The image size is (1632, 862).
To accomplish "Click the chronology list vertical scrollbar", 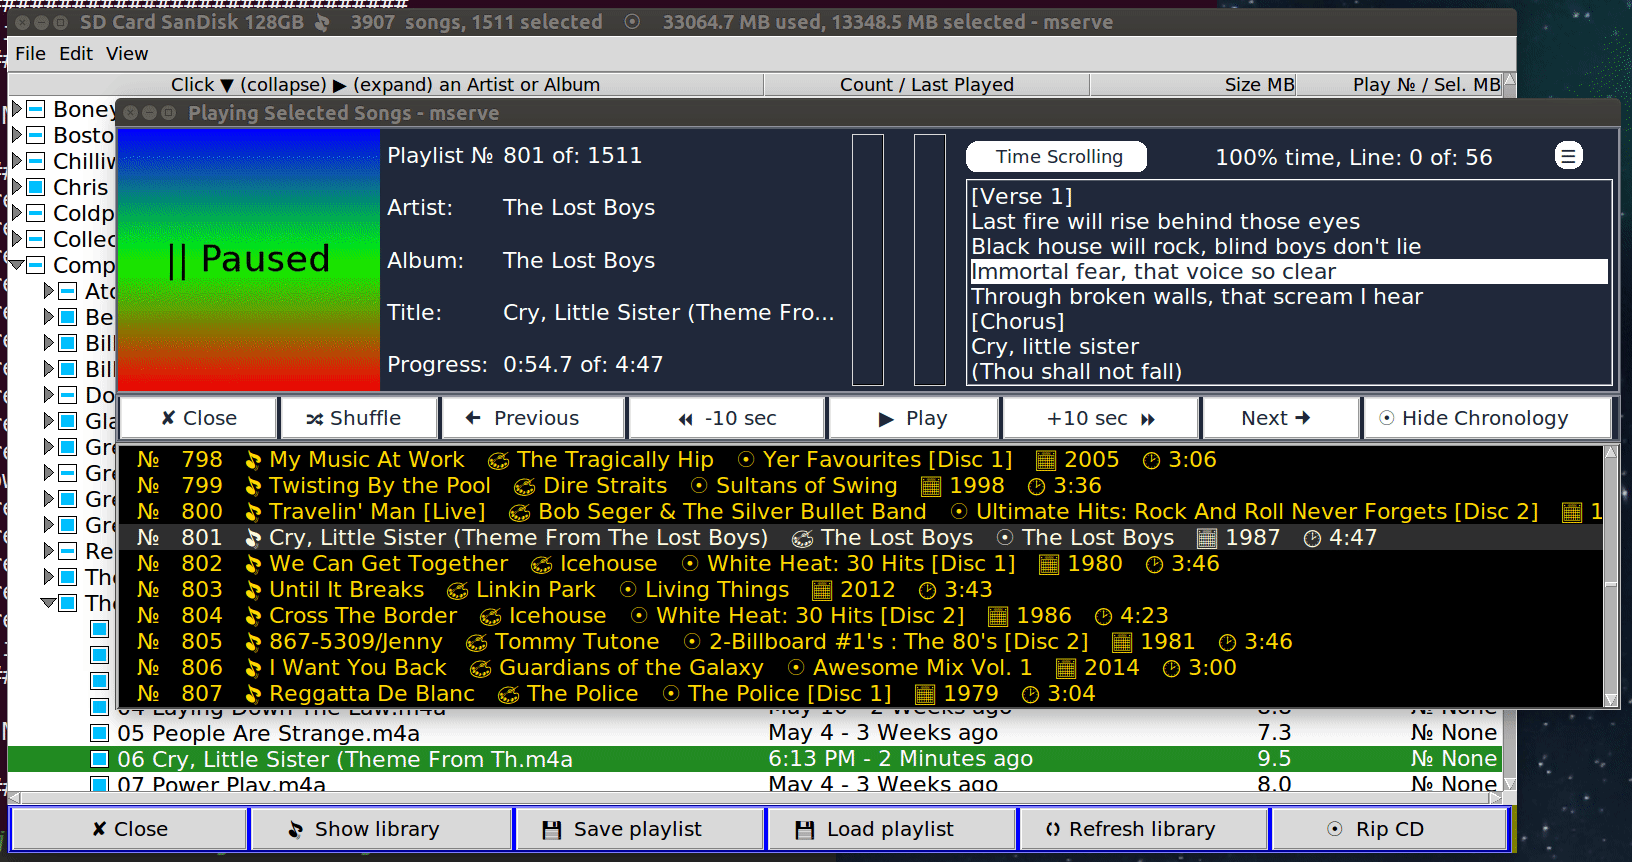I will pos(1610,577).
